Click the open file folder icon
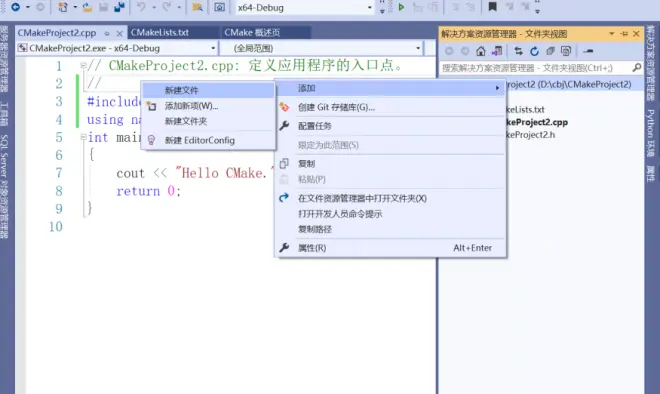The height and width of the screenshot is (394, 660). click(x=88, y=7)
